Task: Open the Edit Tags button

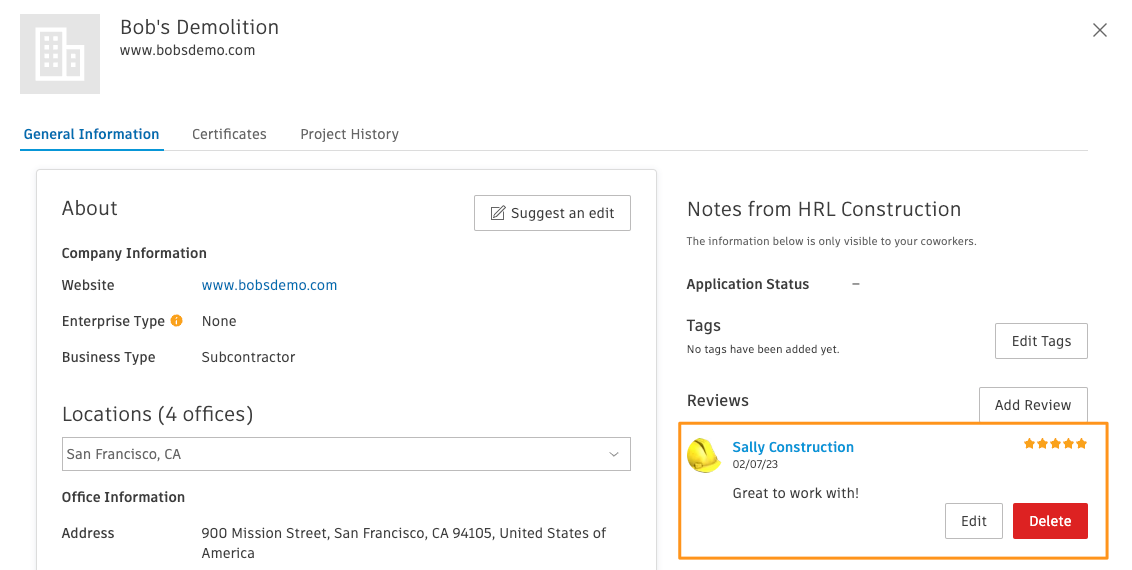Action: tap(1041, 341)
